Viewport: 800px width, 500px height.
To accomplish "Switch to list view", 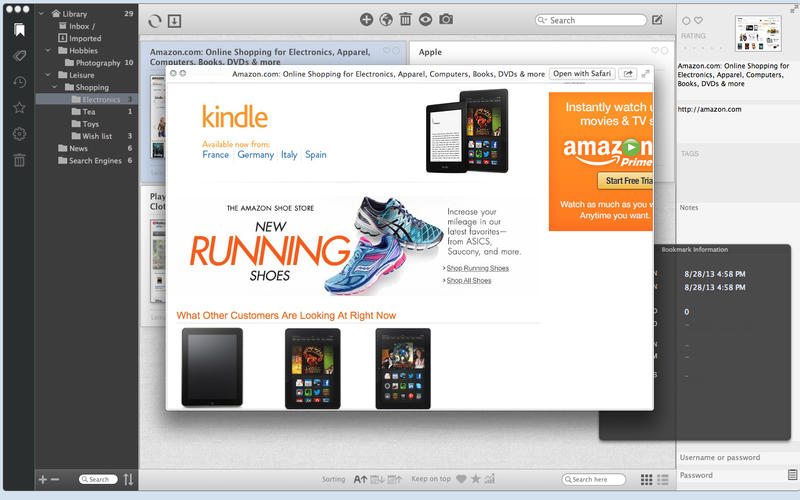I will pyautogui.click(x=663, y=479).
